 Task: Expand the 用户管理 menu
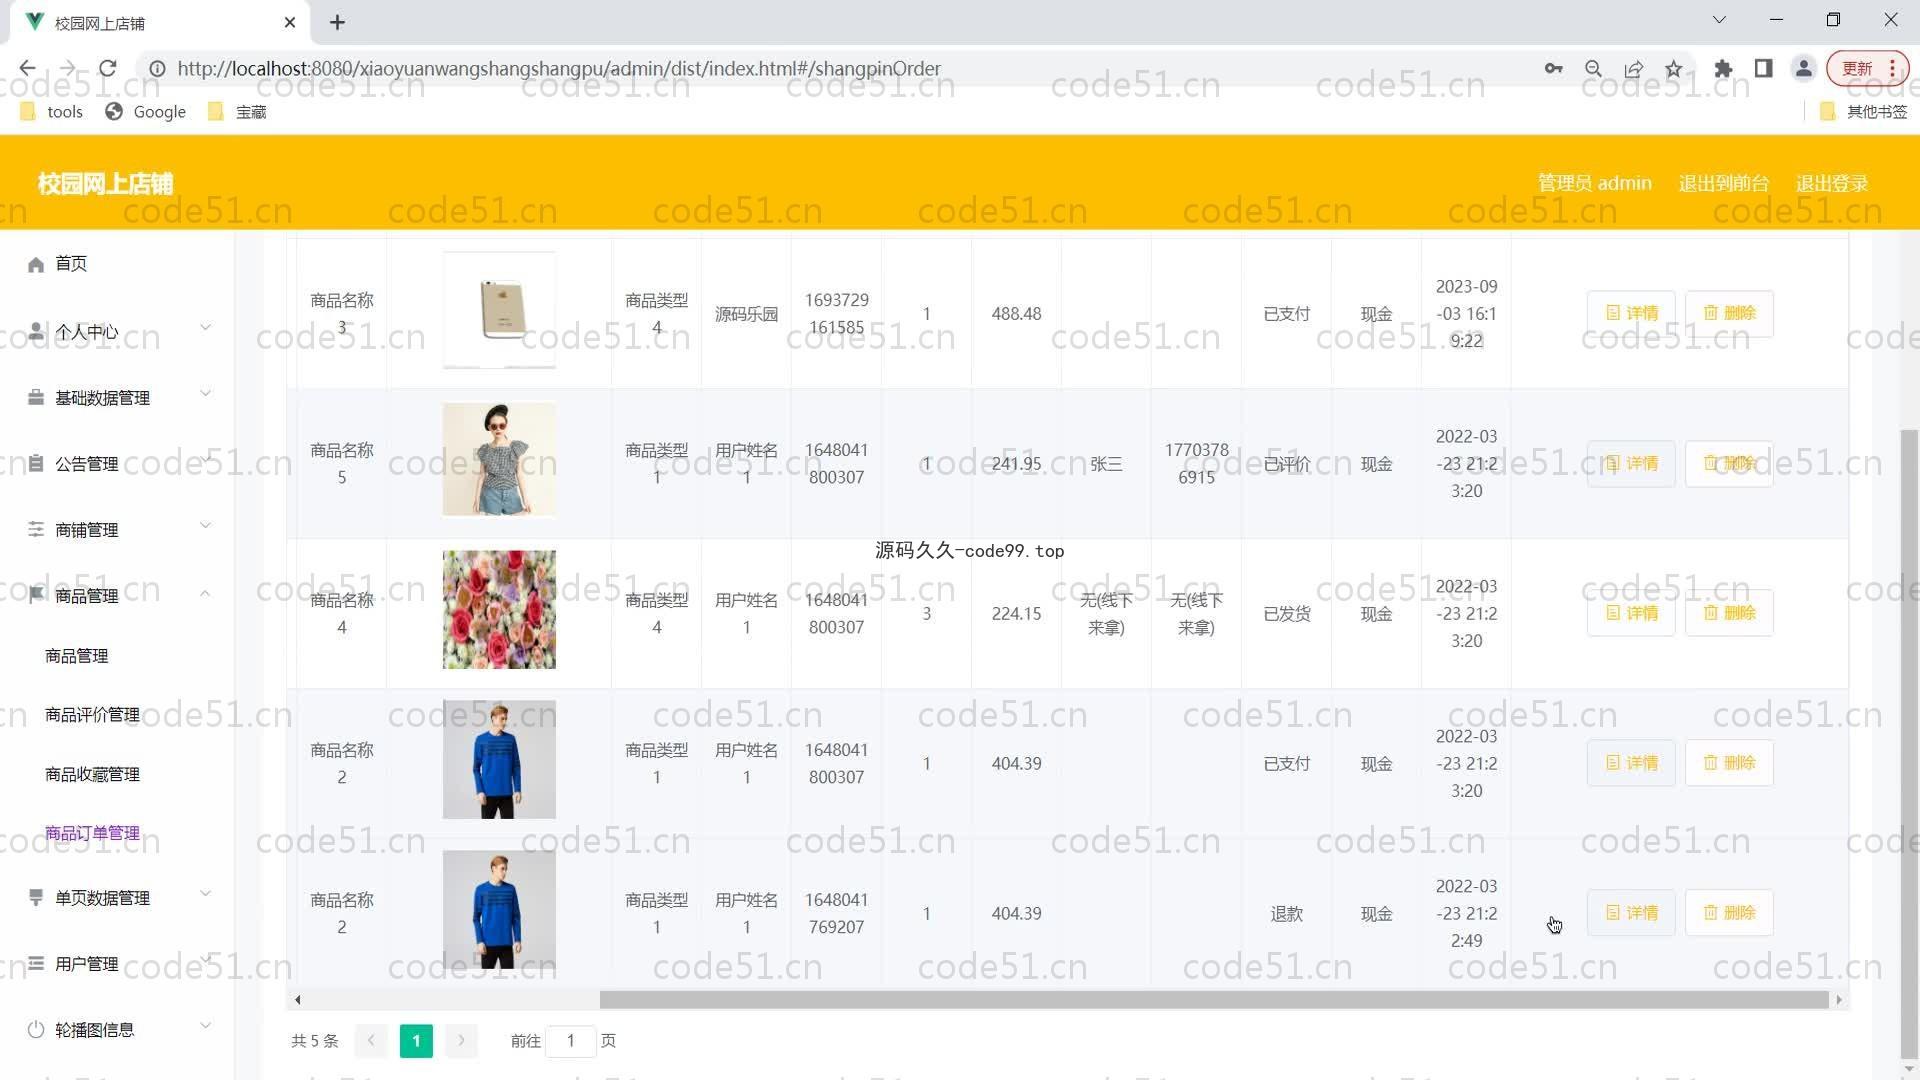coord(117,963)
